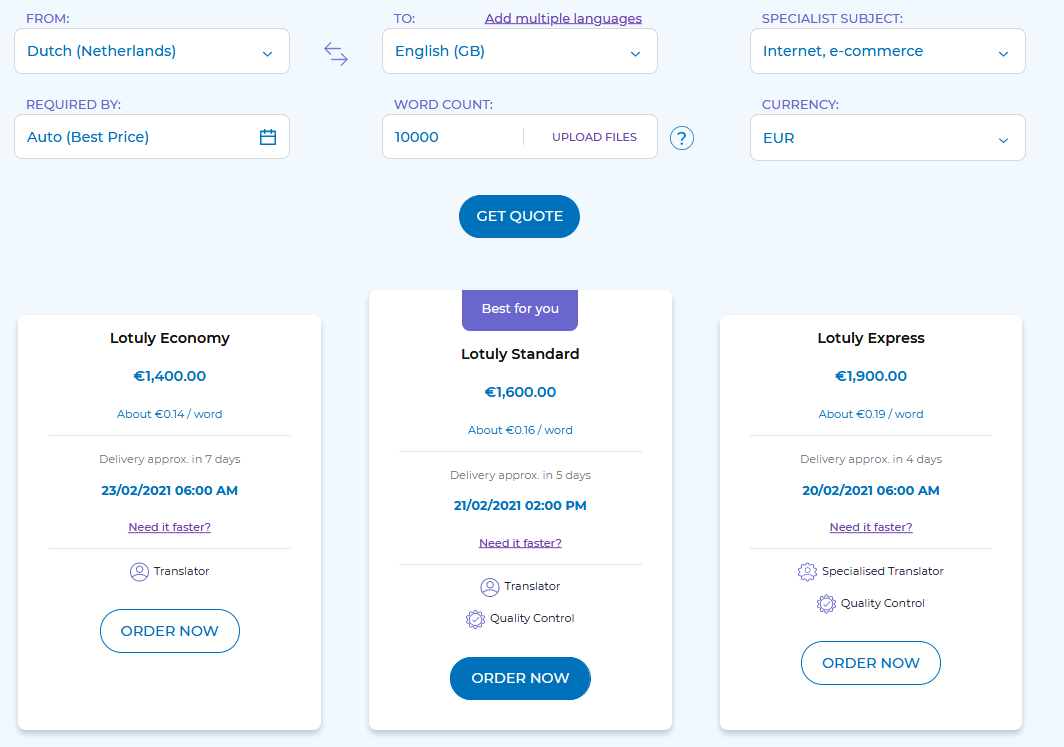Open From language dropdown Dutch (Netherlands)
This screenshot has height=747, width=1064.
(152, 51)
